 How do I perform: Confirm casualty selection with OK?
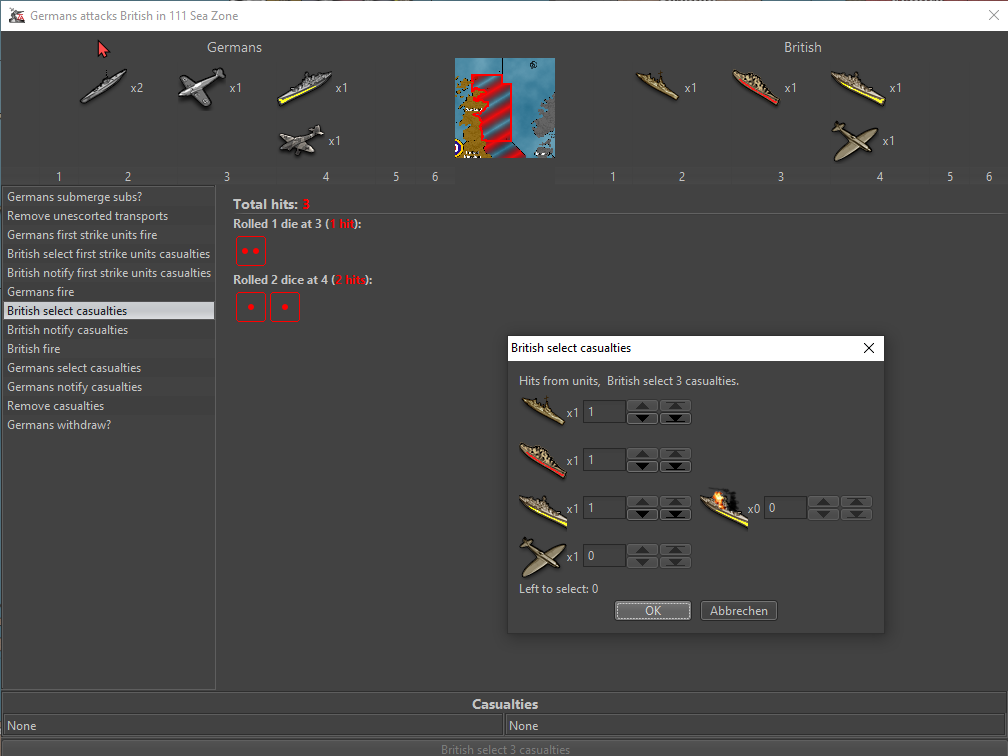tap(652, 611)
